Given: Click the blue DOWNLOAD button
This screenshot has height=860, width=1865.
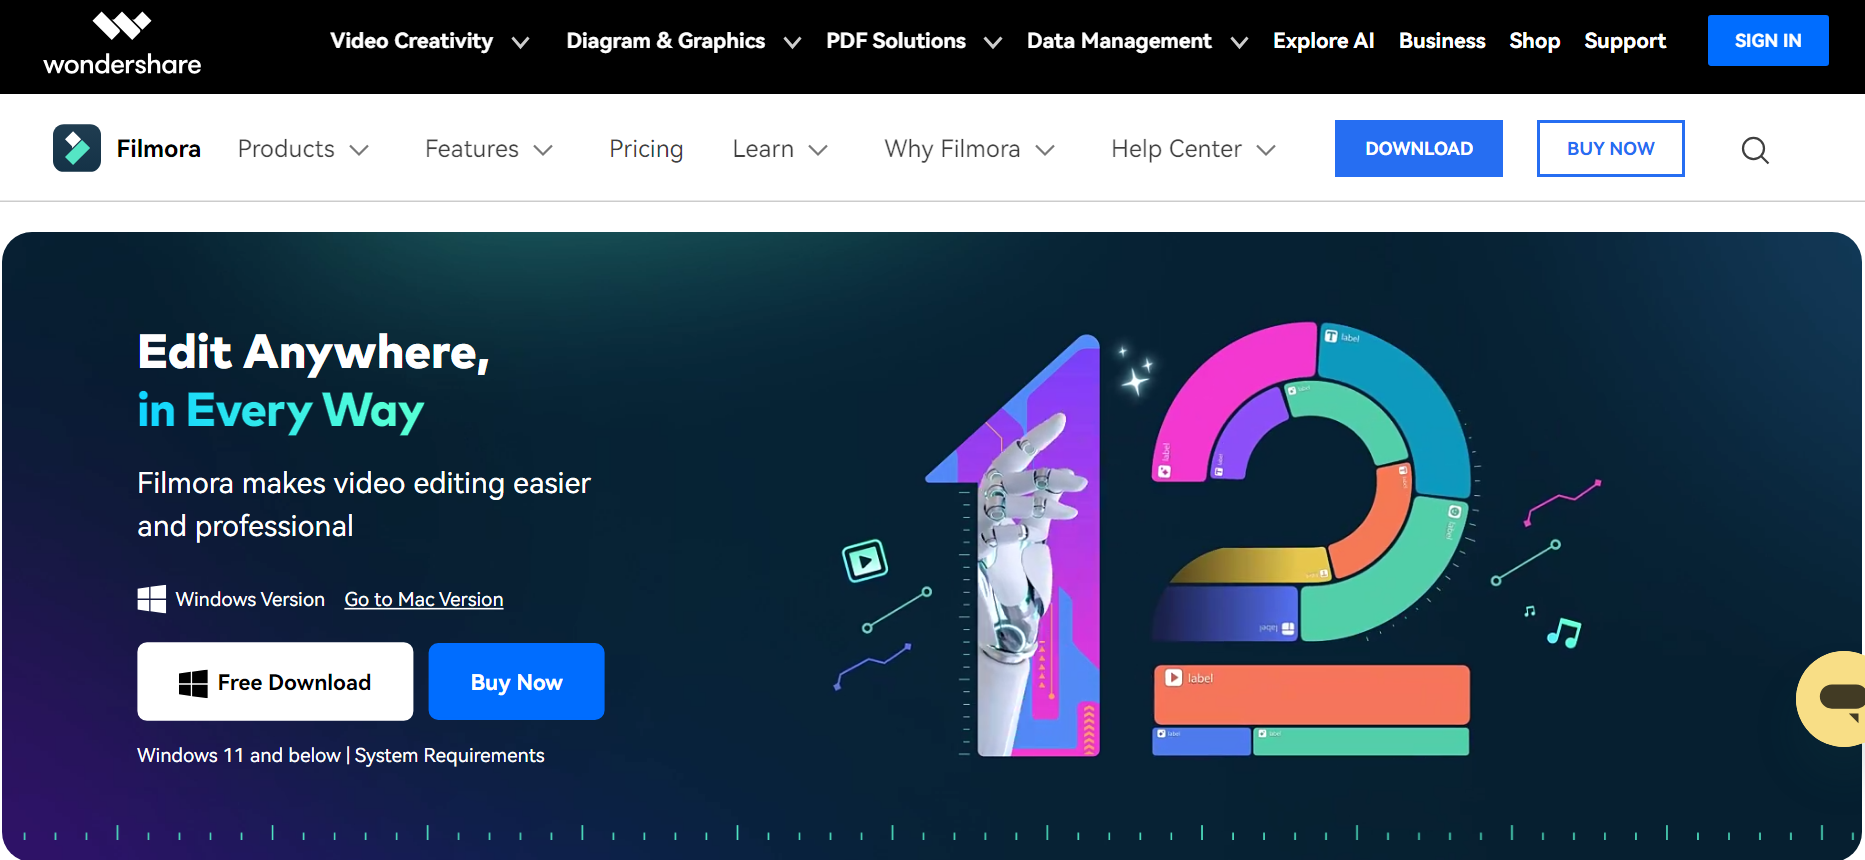Looking at the screenshot, I should pyautogui.click(x=1419, y=148).
